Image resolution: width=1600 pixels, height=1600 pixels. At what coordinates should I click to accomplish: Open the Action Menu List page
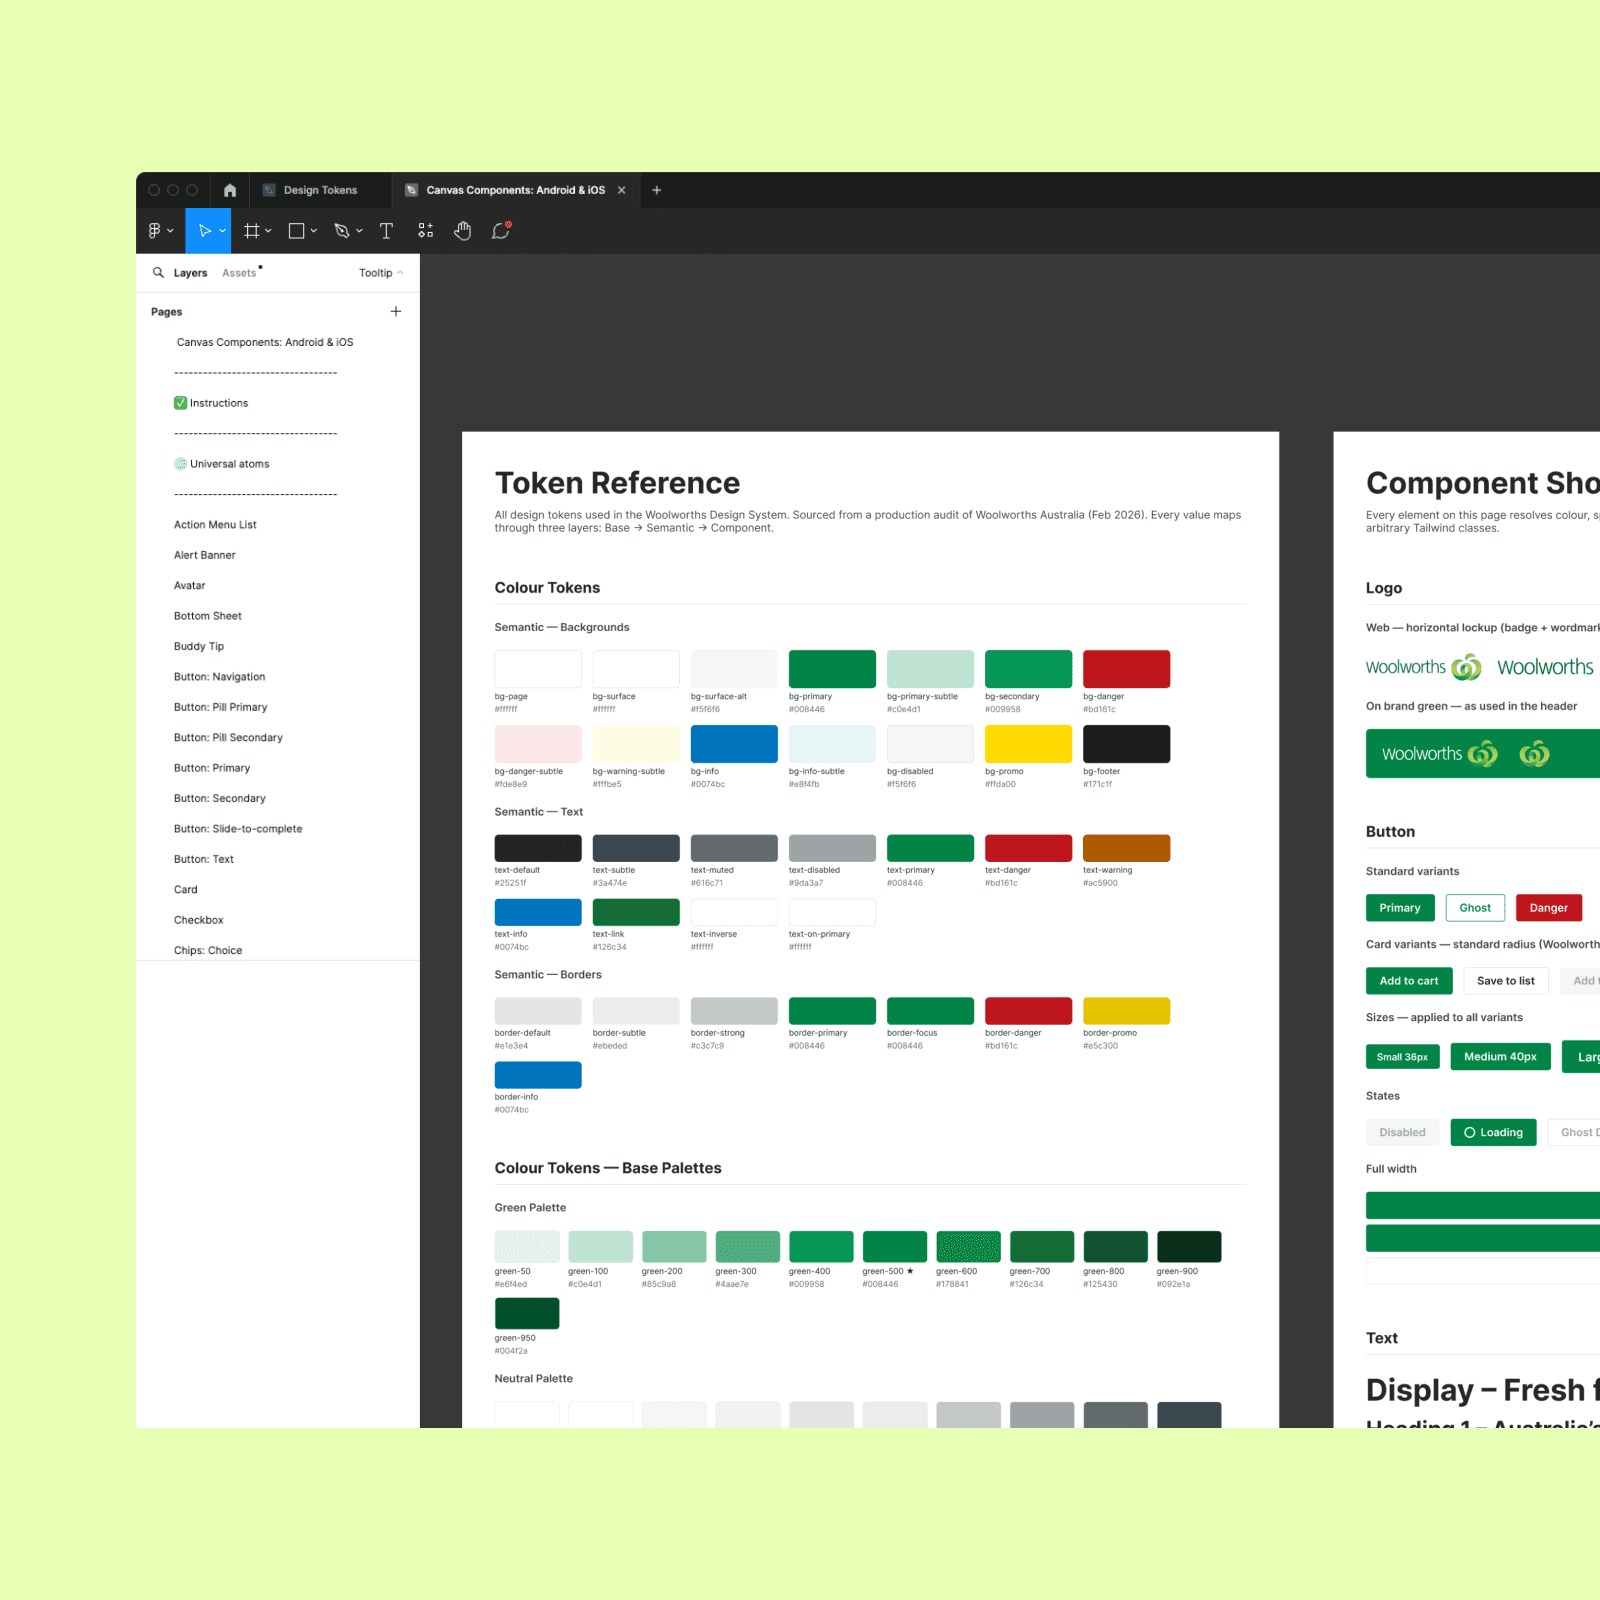point(215,525)
